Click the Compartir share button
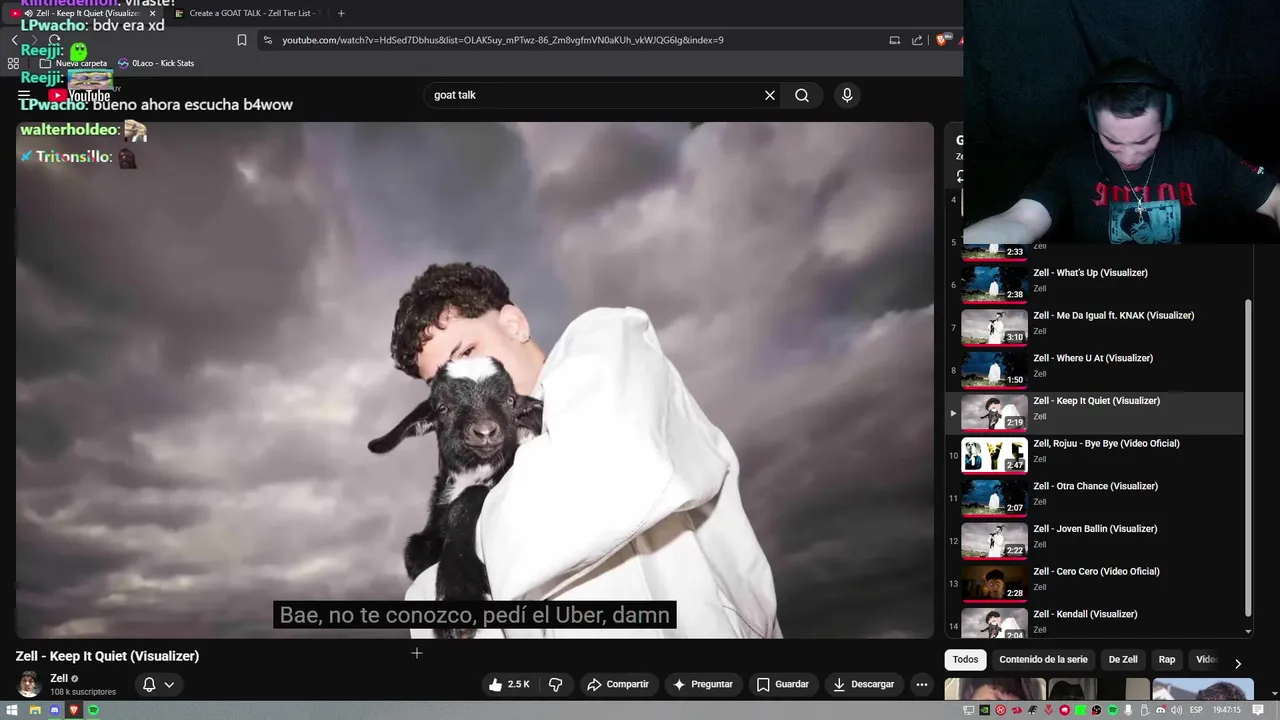This screenshot has width=1280, height=720. pos(618,684)
